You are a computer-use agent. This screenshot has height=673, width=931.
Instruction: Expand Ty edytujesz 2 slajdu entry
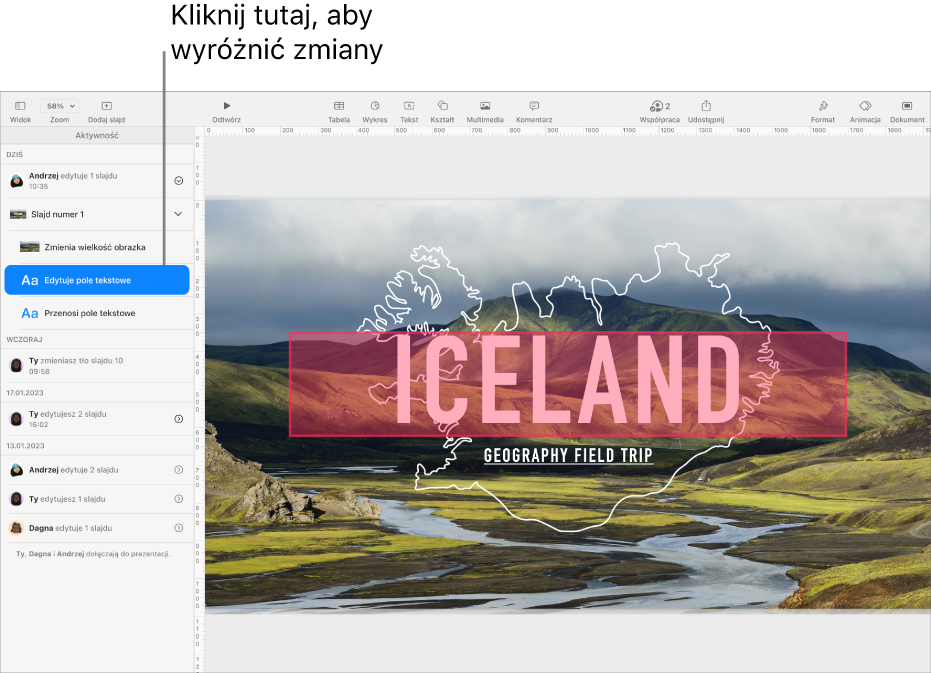179,419
